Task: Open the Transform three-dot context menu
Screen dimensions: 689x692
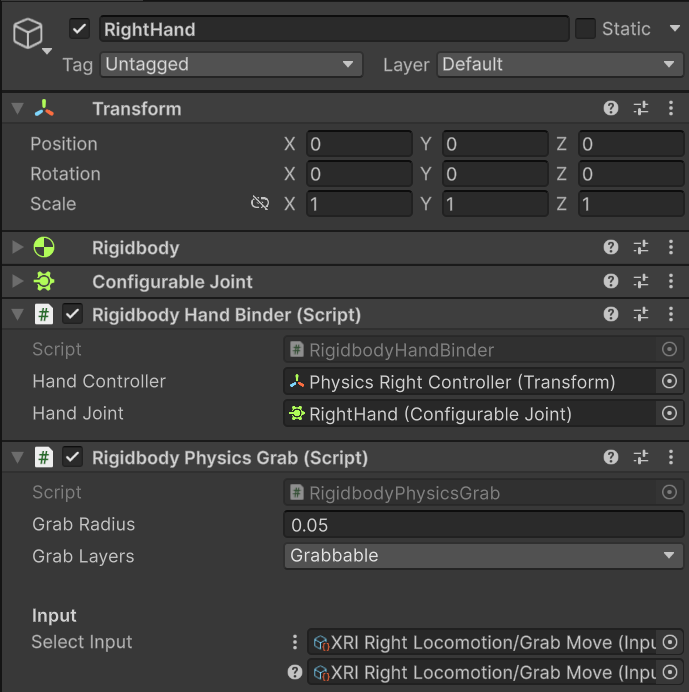Action: (x=671, y=108)
